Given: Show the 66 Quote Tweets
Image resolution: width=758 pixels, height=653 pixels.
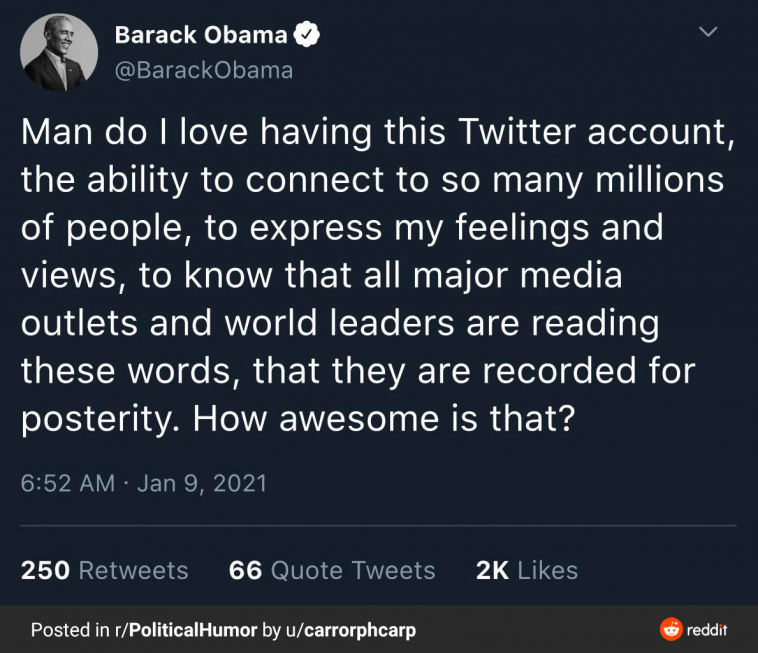Looking at the screenshot, I should [x=332, y=571].
